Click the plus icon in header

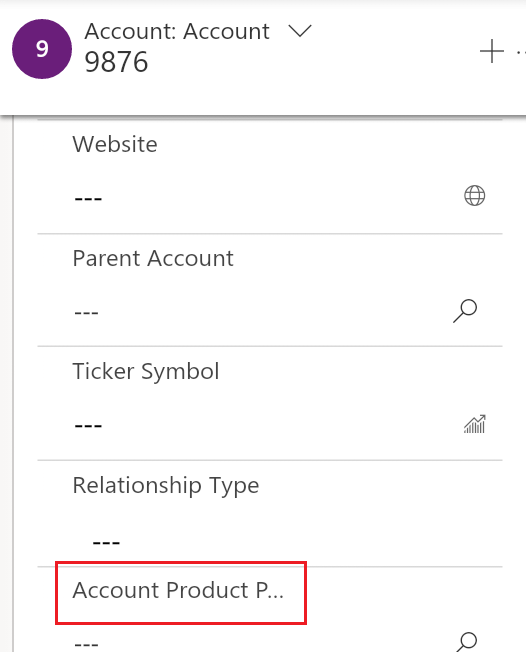point(491,51)
